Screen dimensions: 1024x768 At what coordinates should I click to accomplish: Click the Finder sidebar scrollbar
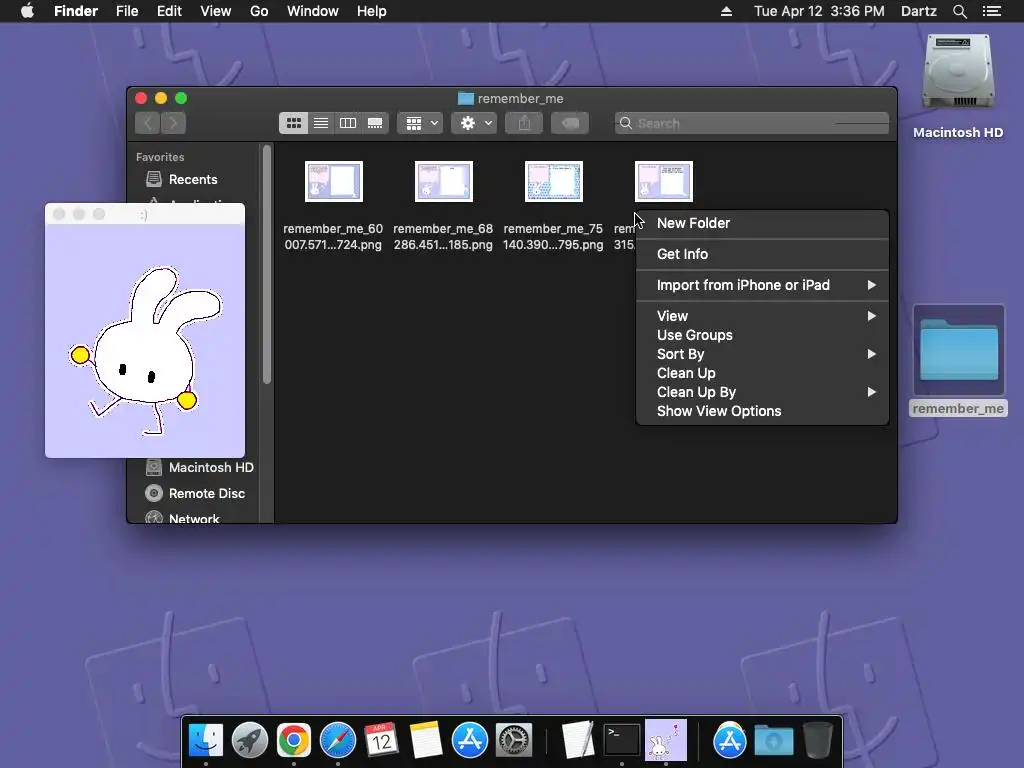tap(266, 264)
